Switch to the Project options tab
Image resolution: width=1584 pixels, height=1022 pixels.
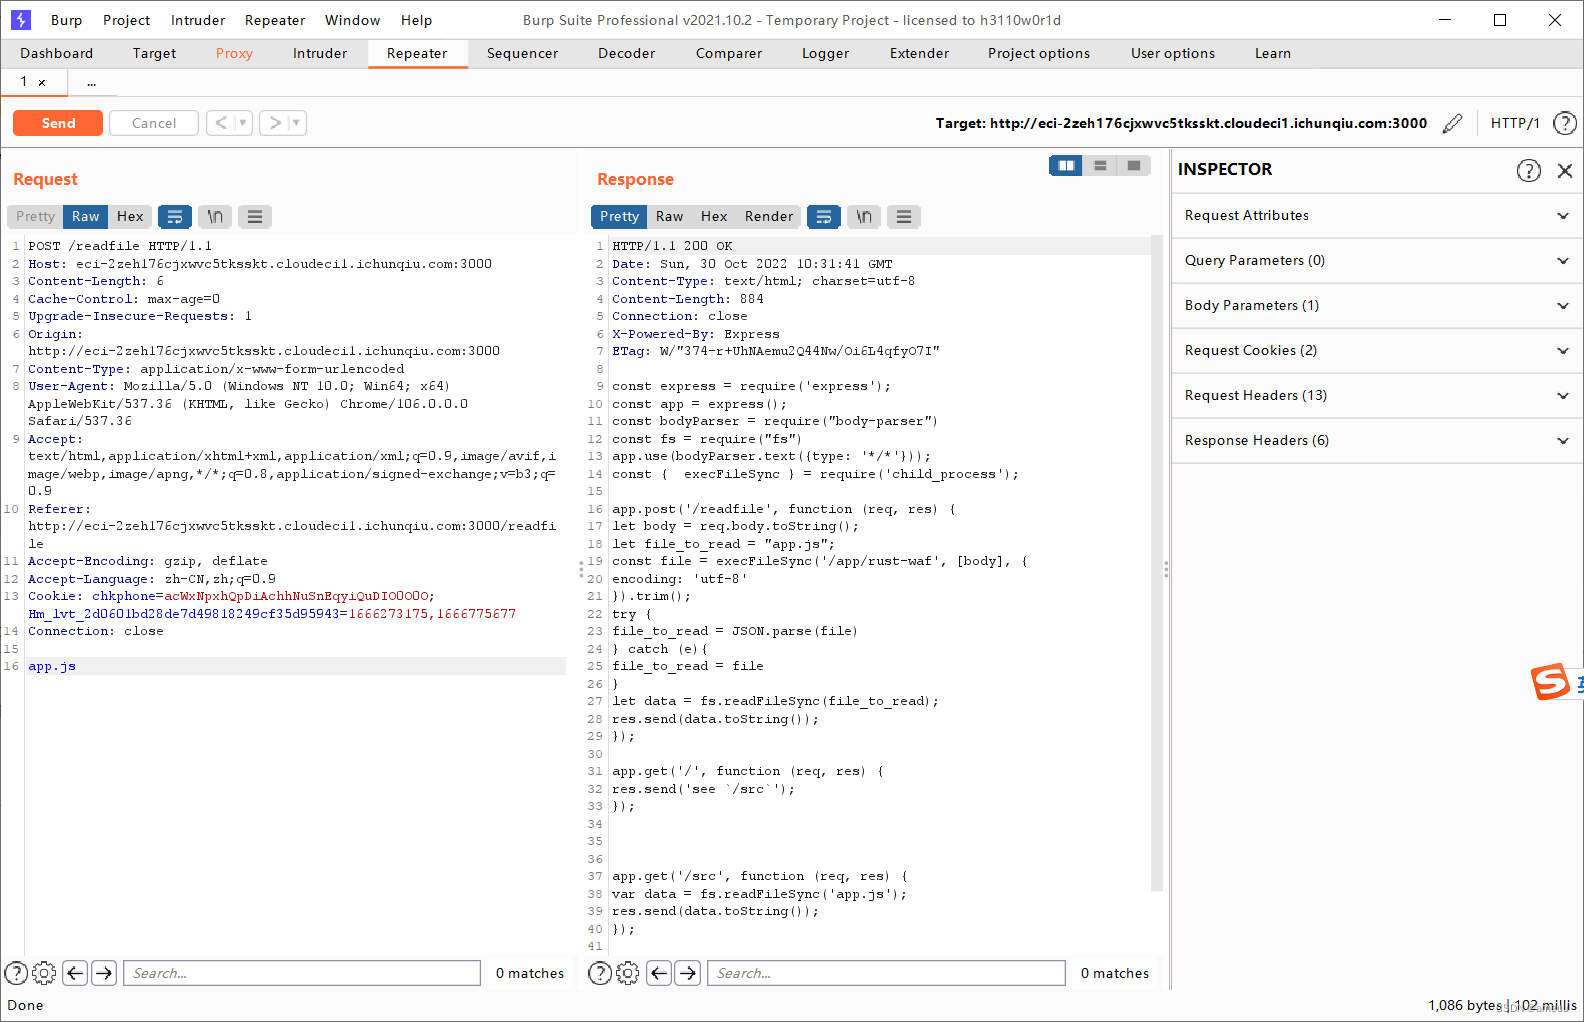click(x=1039, y=54)
